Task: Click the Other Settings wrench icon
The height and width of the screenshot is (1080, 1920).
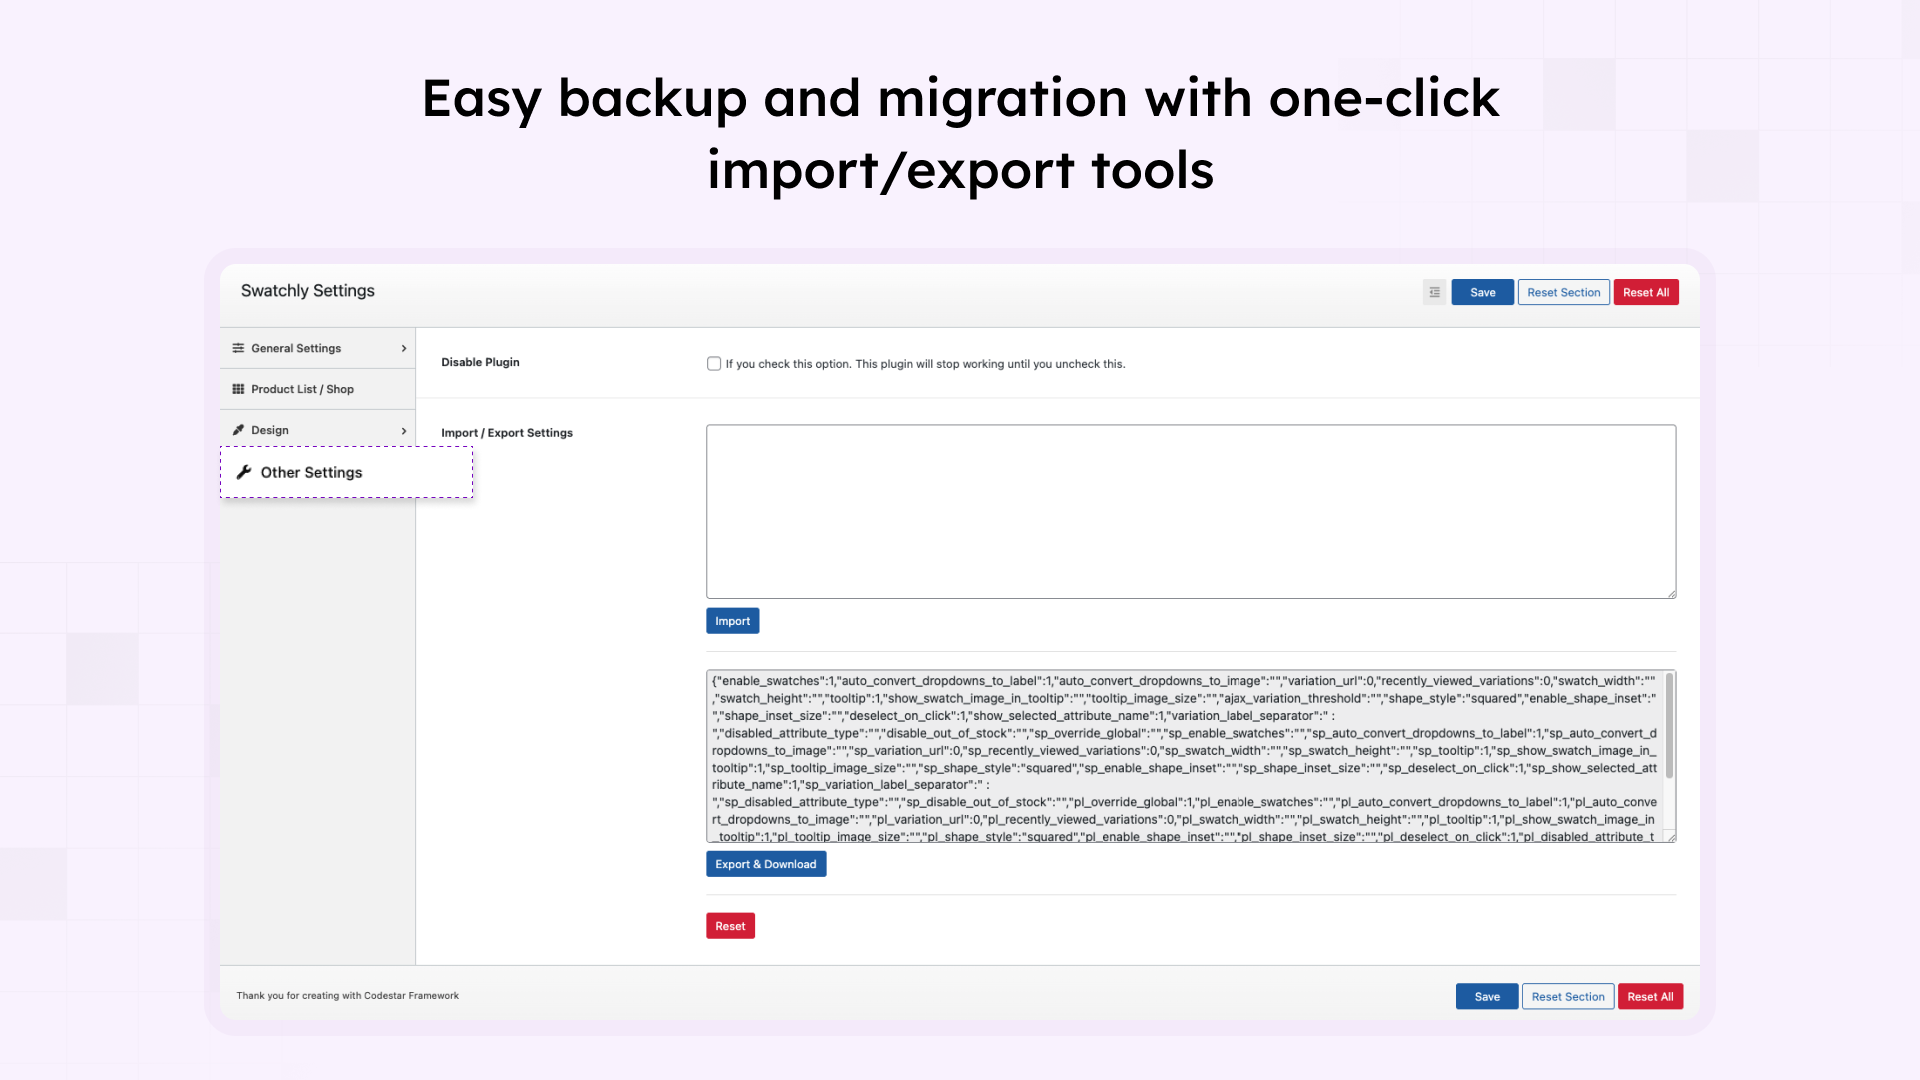Action: pos(245,472)
